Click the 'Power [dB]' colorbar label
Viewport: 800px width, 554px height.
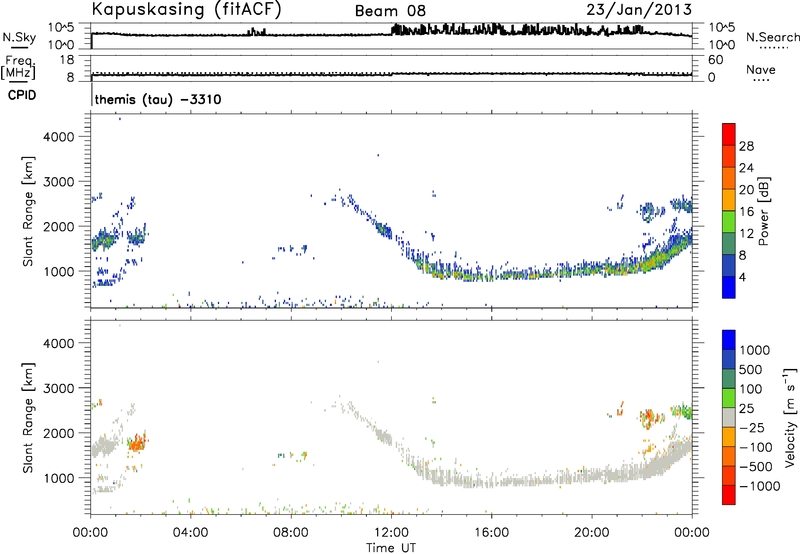(763, 211)
